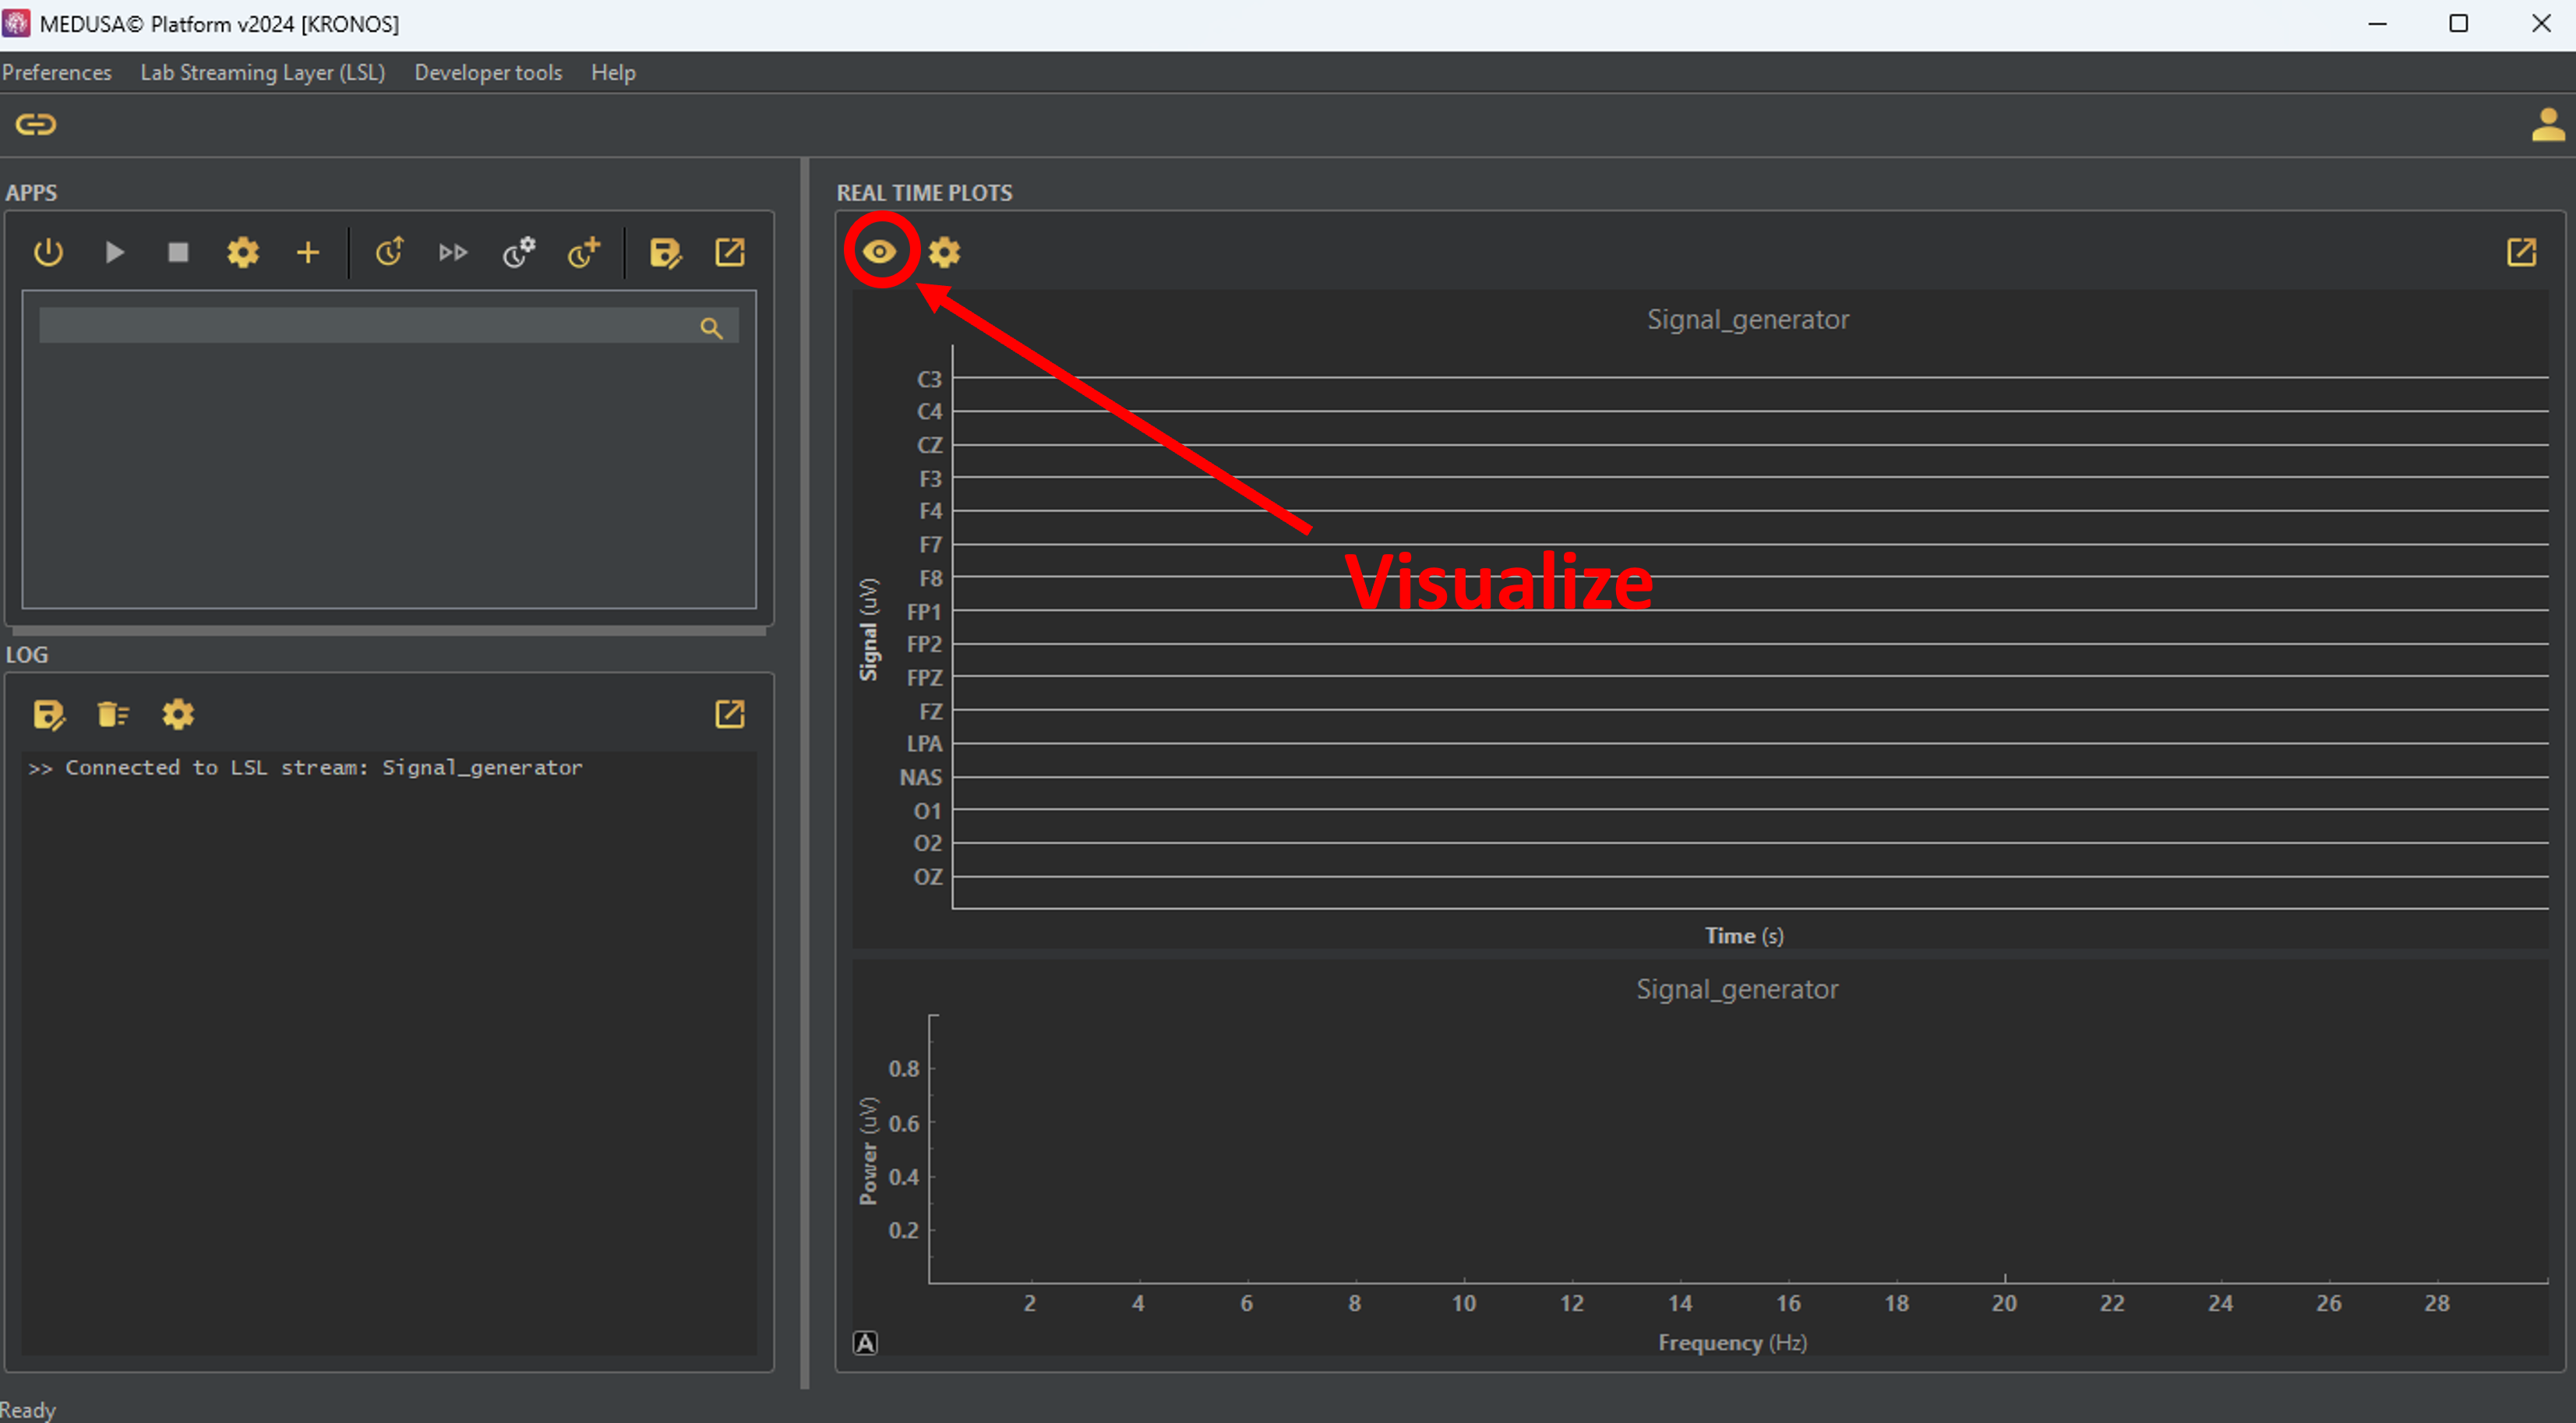This screenshot has height=1423, width=2576.
Task: Open the apps panel gear settings
Action: tap(242, 252)
